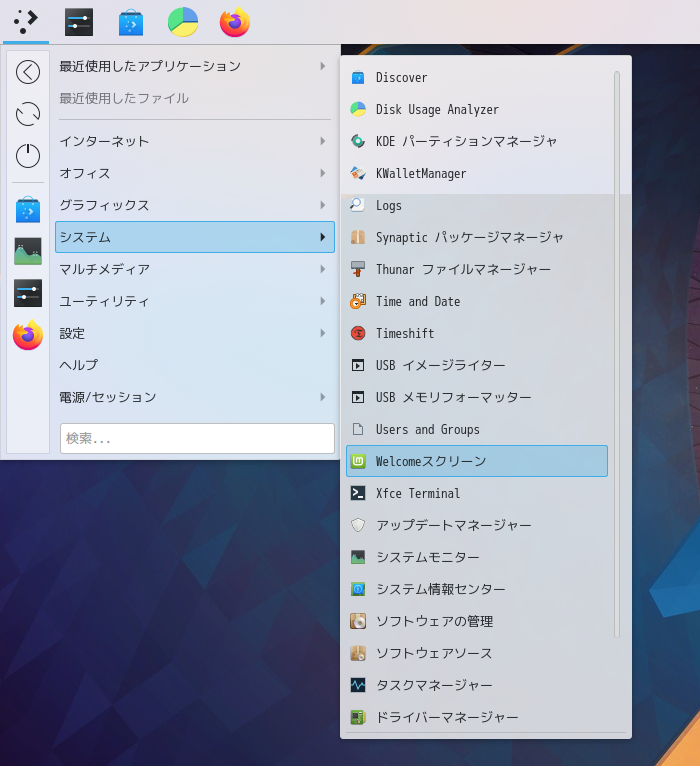Screen dimensions: 700x766
Task: Select the ユーティリティ label
Action: tap(104, 301)
